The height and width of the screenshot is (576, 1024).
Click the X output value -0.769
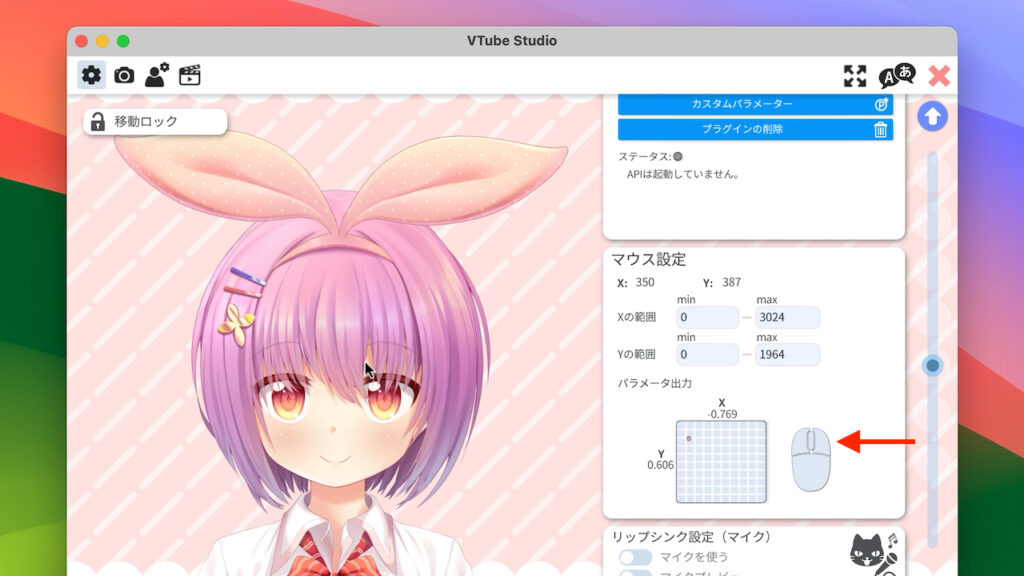(x=722, y=414)
